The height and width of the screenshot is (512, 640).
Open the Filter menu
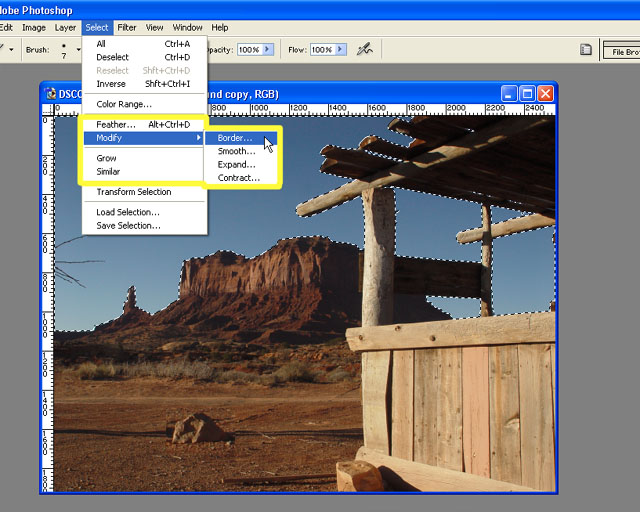coord(127,27)
